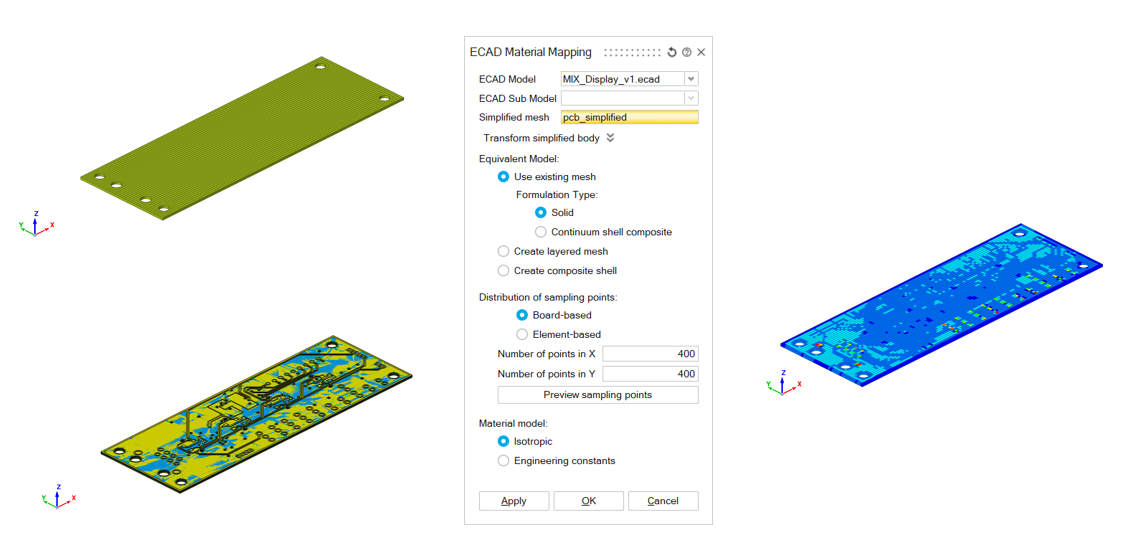The width and height of the screenshot is (1122, 547).
Task: Click Preview sampling points button
Action: [x=598, y=395]
